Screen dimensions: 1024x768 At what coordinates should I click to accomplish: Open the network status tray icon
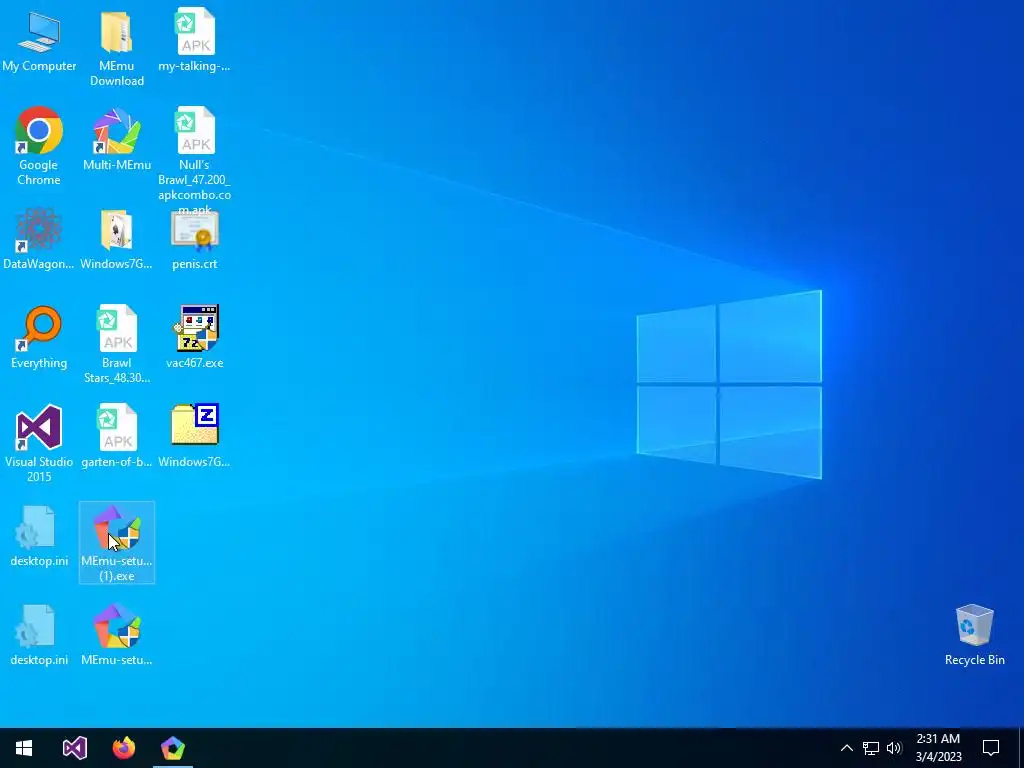tap(871, 748)
